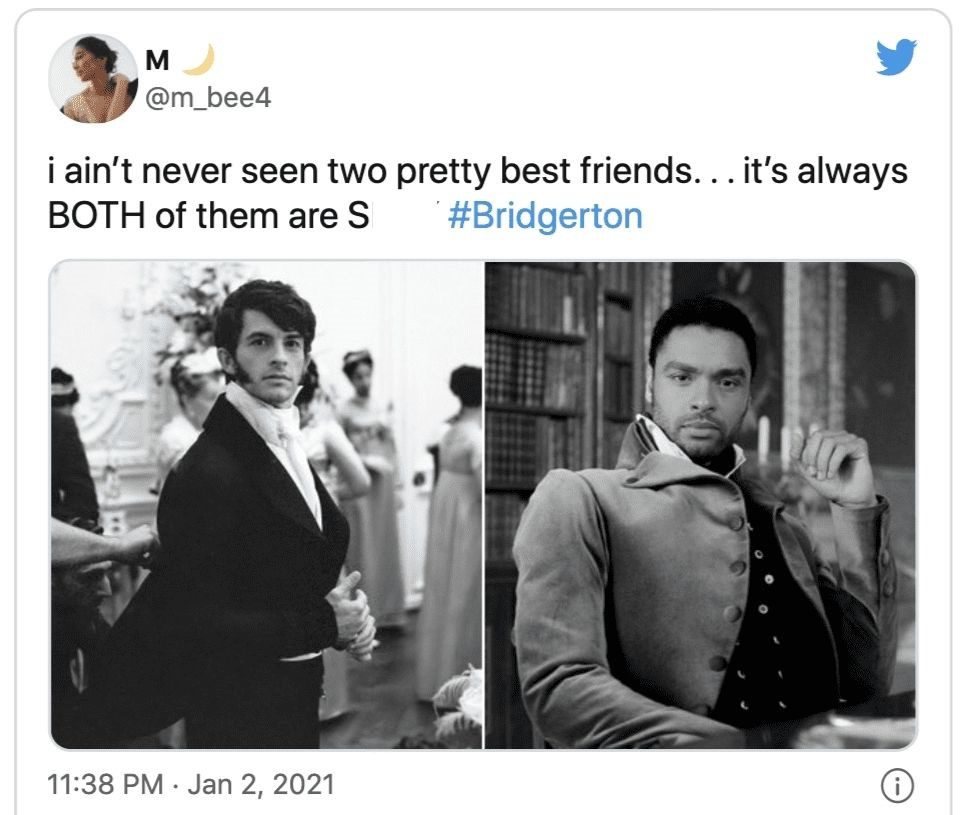The width and height of the screenshot is (964, 815).
Task: Open the round profile avatar photo
Action: click(x=93, y=78)
